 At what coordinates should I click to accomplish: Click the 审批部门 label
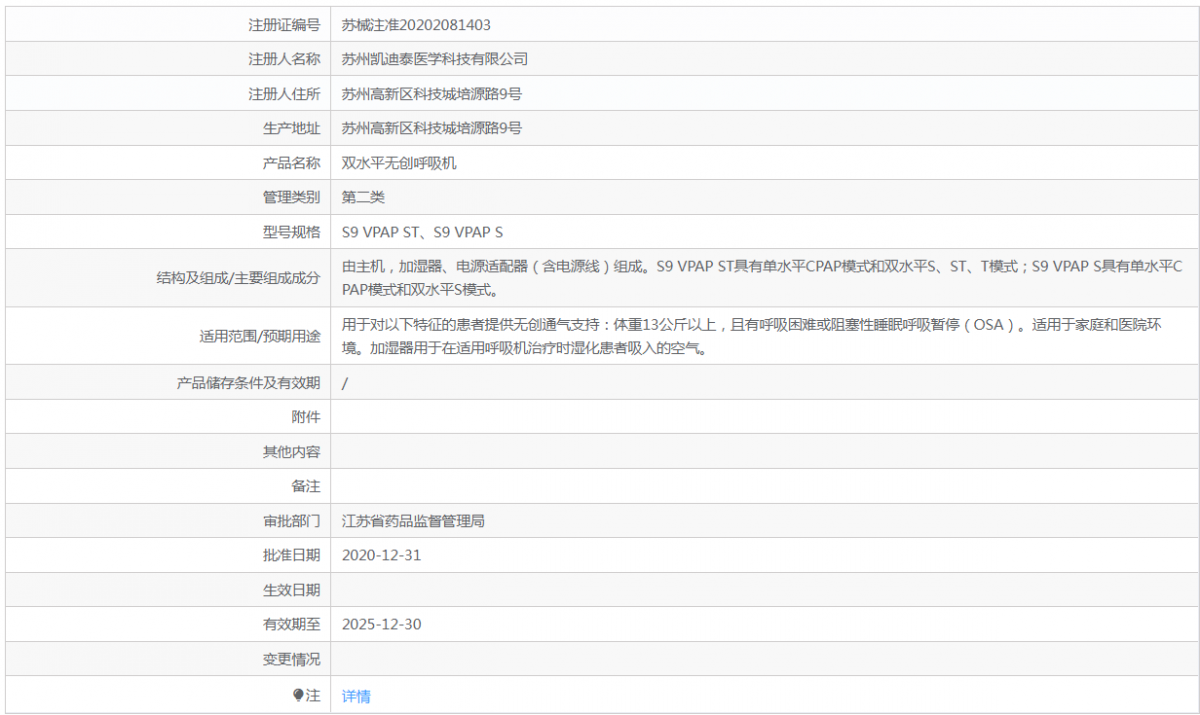291,521
